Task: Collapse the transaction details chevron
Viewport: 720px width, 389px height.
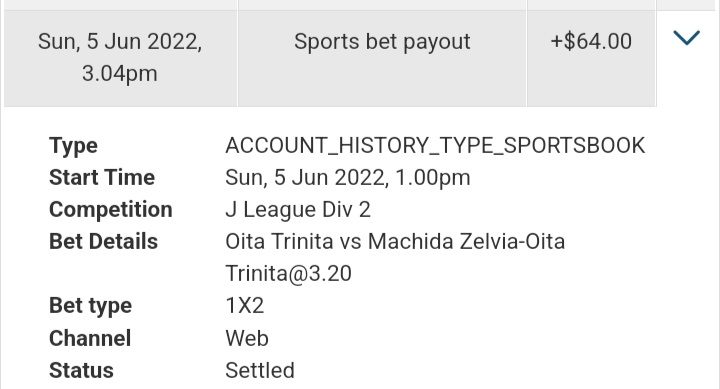Action: [686, 38]
